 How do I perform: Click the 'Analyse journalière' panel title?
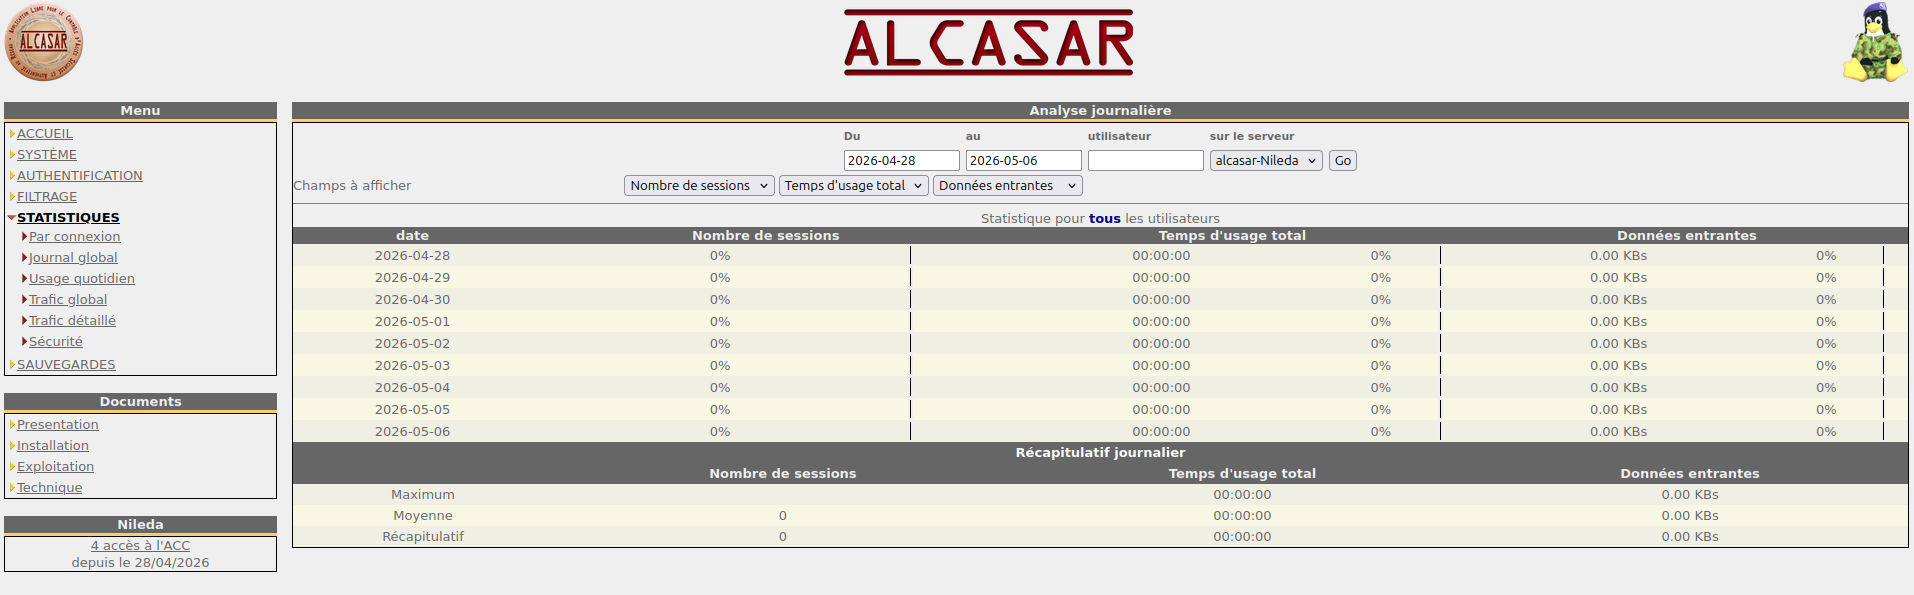click(1100, 111)
